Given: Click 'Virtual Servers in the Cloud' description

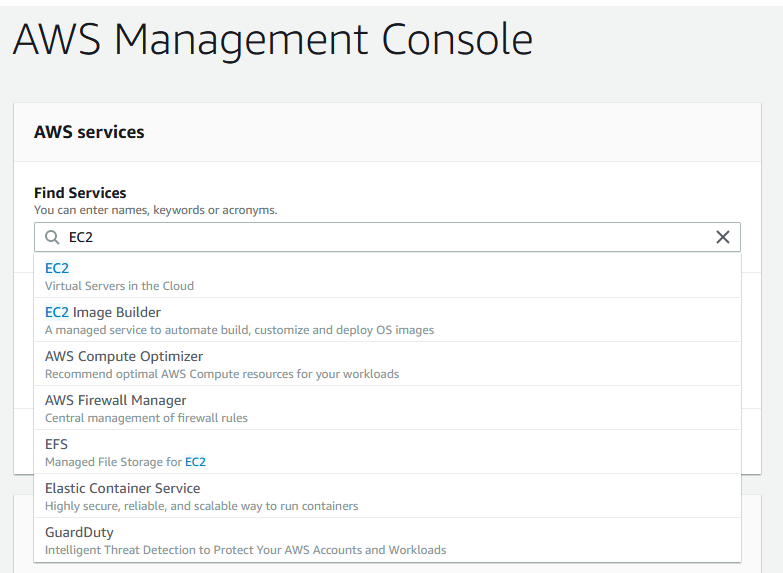Looking at the screenshot, I should pos(119,286).
